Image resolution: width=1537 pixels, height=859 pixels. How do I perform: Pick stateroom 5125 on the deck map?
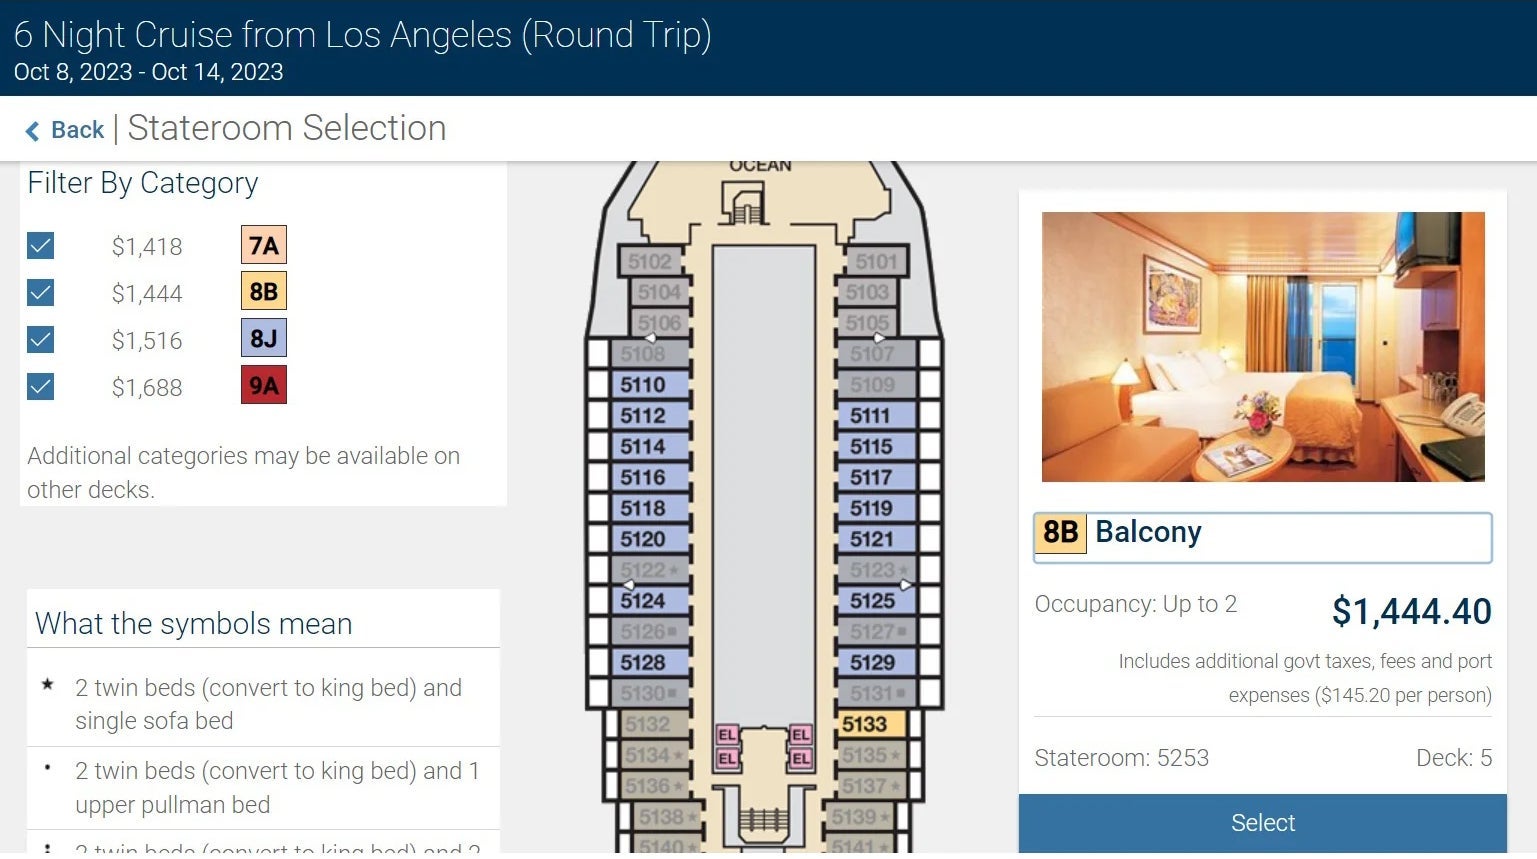[x=873, y=601]
